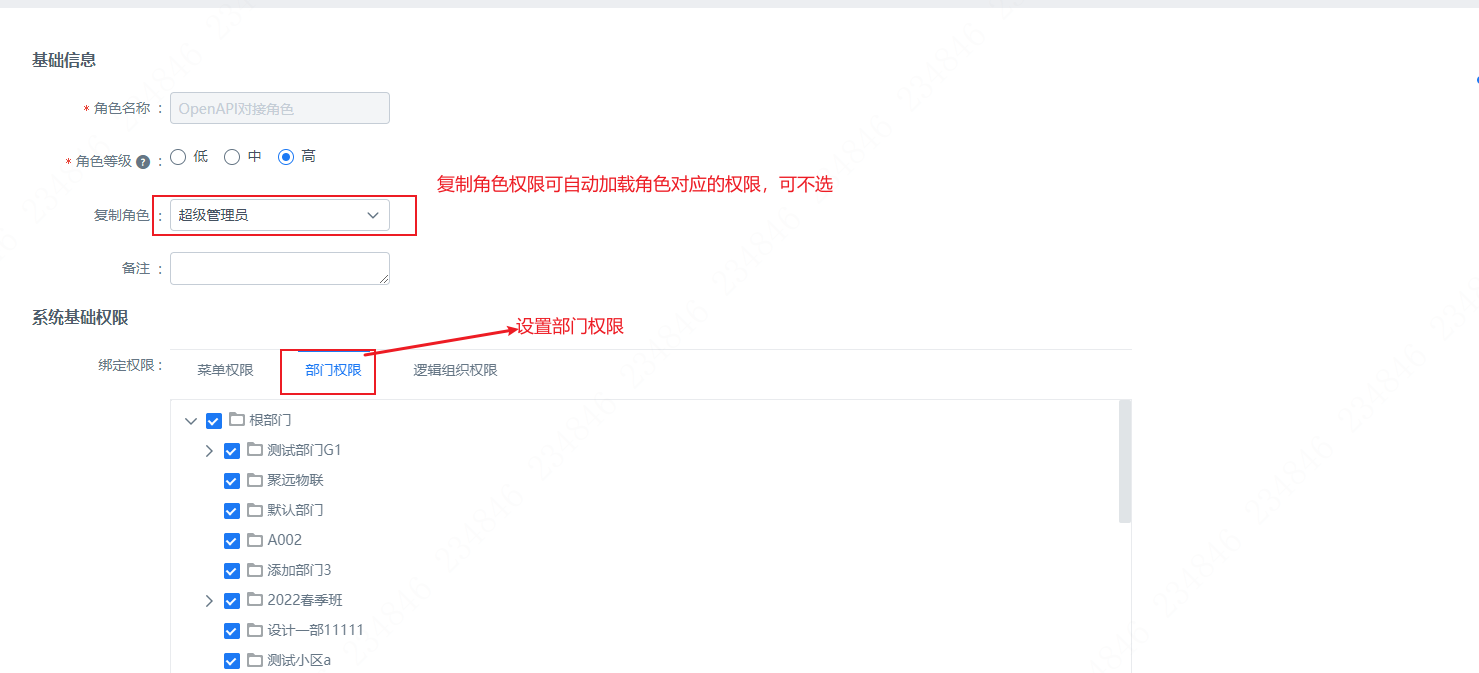Uncheck the 根部门 checkbox

click(x=213, y=421)
